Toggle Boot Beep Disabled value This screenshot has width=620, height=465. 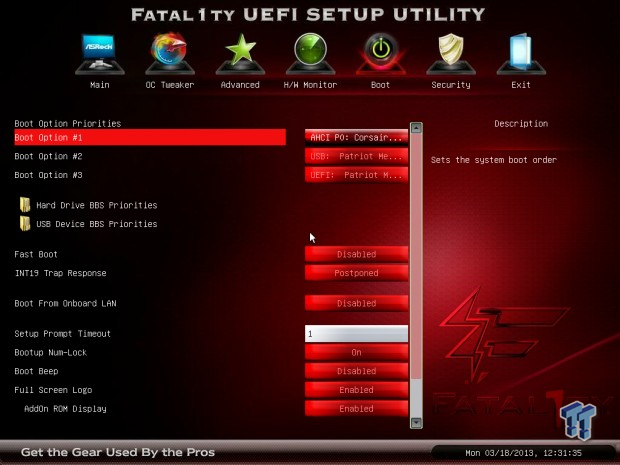click(x=356, y=371)
